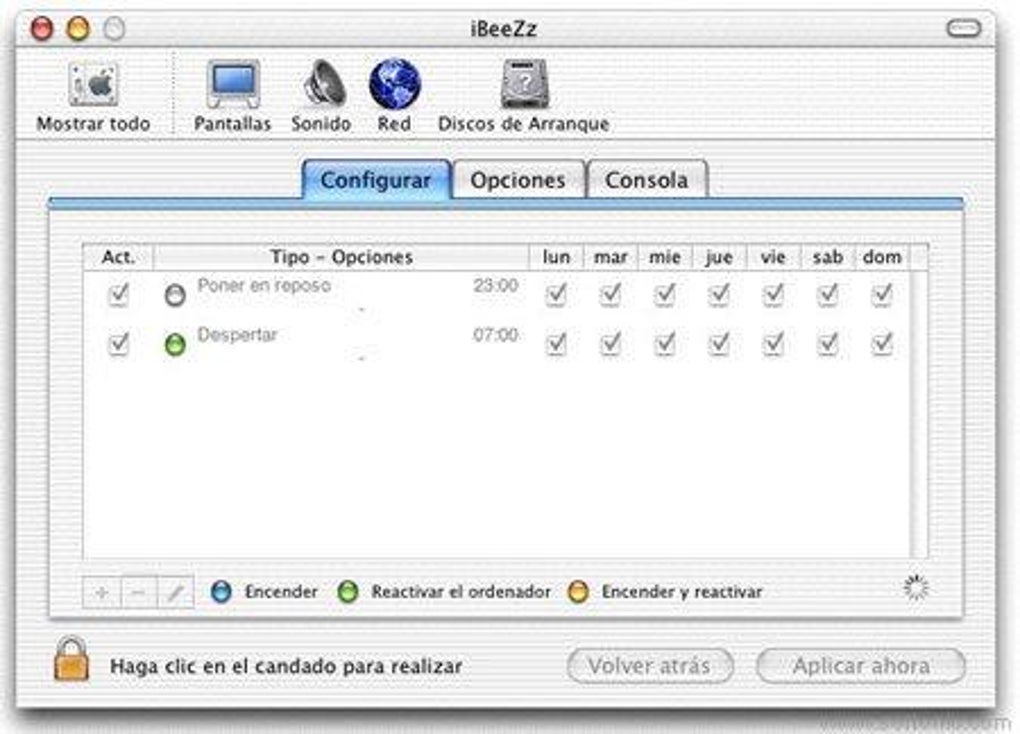The width and height of the screenshot is (1020, 734).
Task: Click the sab column header
Action: pos(827,257)
